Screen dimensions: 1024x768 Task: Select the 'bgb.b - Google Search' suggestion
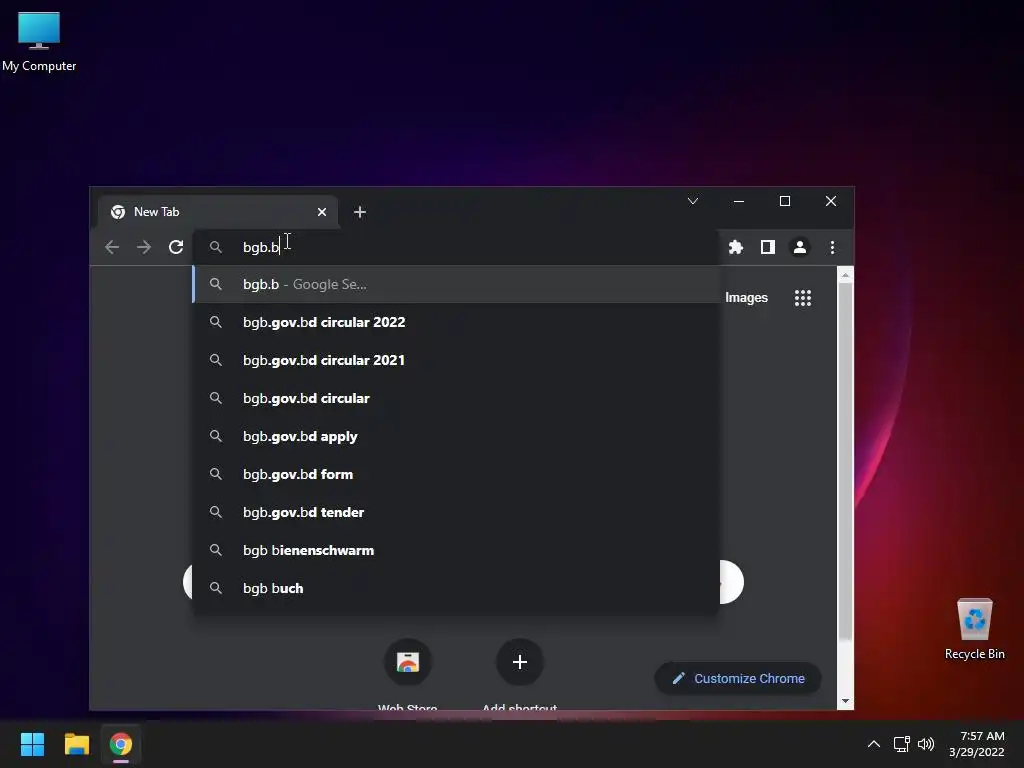pos(456,284)
